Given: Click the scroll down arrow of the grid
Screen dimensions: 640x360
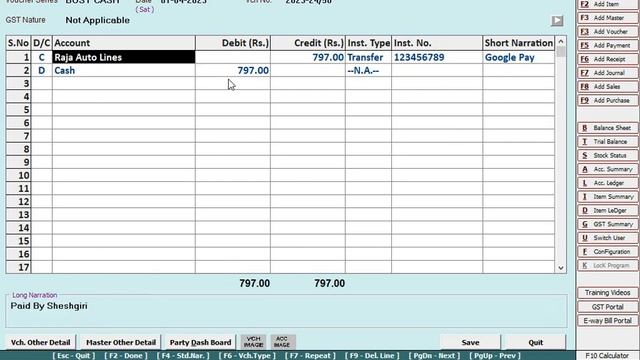Looking at the screenshot, I should click(x=561, y=268).
